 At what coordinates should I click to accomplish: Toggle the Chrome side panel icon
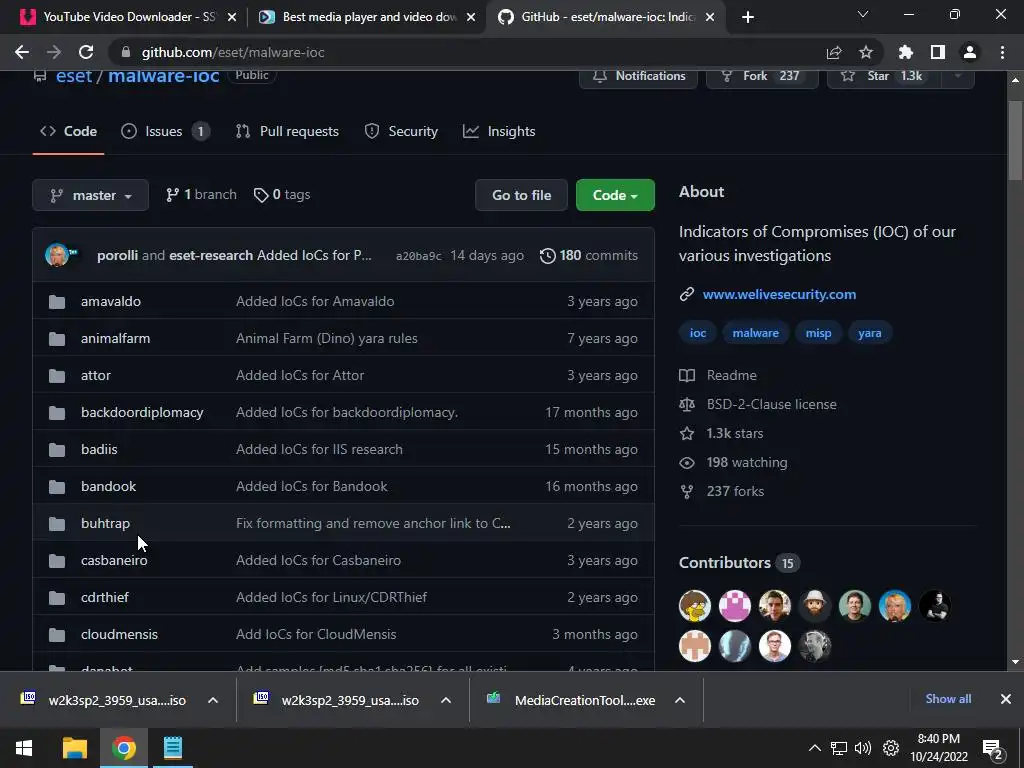938,52
